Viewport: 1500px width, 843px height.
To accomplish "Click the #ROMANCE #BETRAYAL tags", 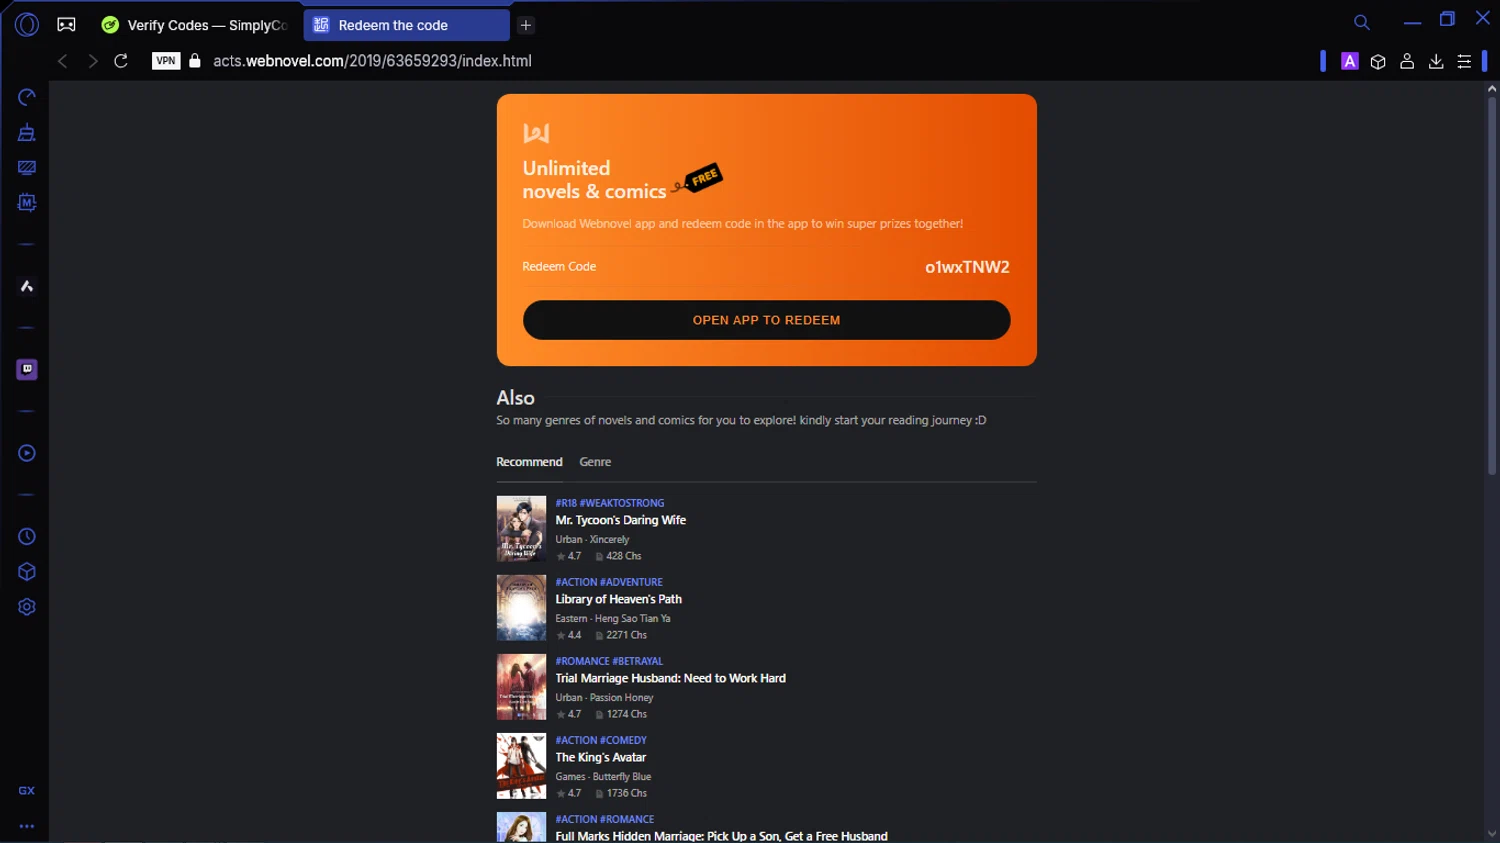I will tap(608, 661).
